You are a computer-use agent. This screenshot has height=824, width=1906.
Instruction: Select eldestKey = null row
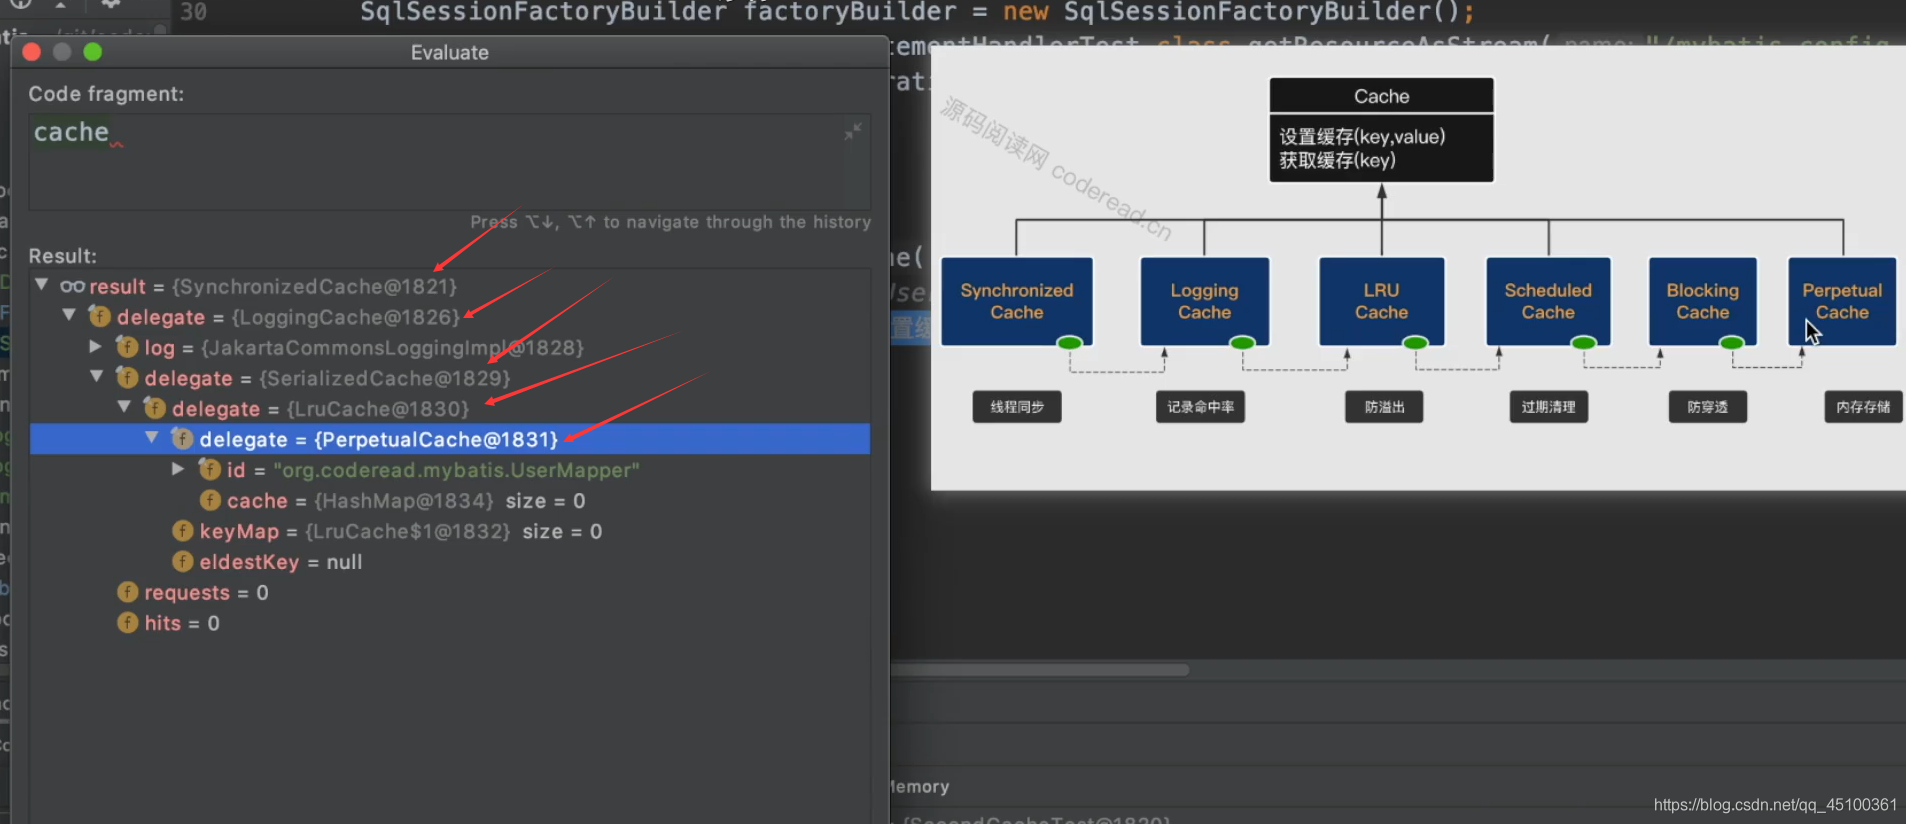(x=450, y=562)
